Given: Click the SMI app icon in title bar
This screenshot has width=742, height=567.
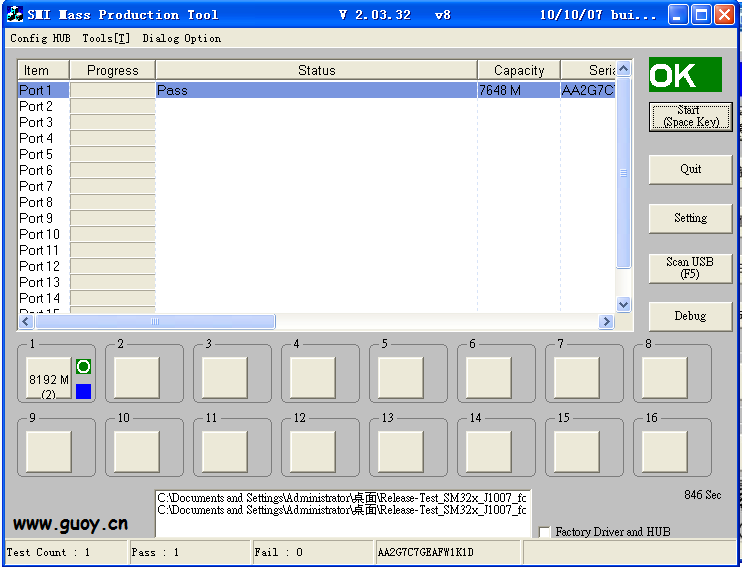Looking at the screenshot, I should (x=15, y=14).
